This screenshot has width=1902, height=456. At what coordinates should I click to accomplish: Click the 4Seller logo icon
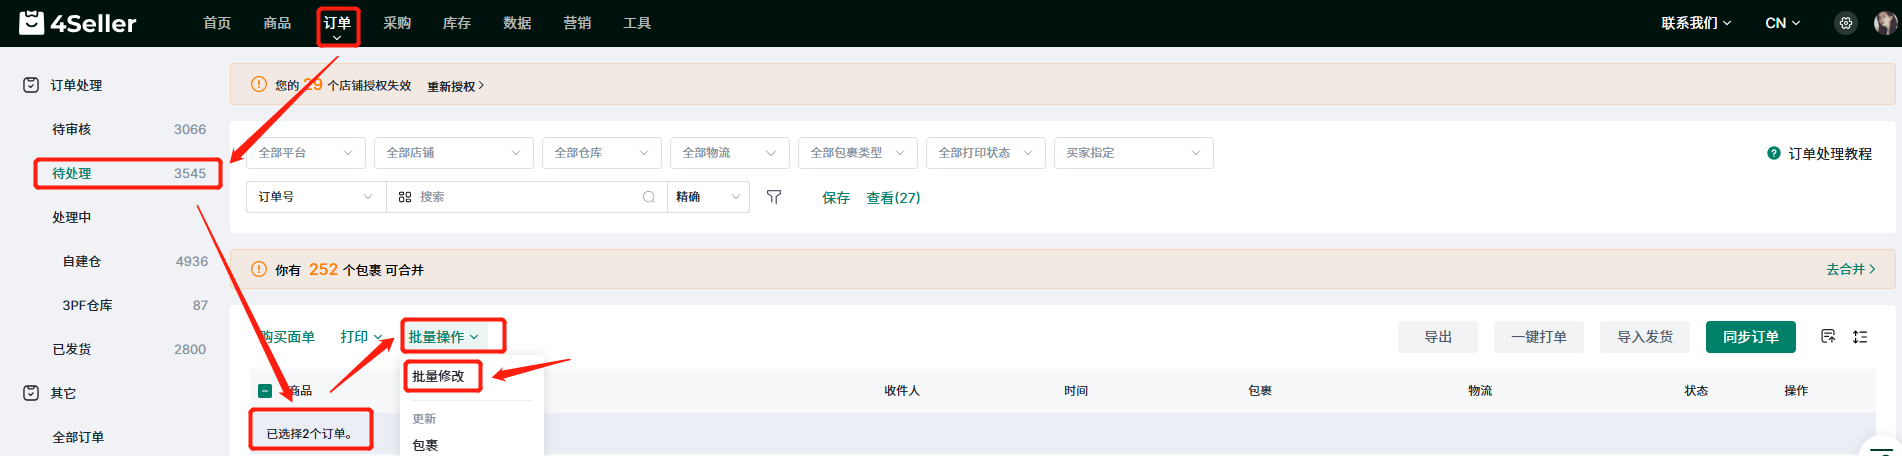[x=32, y=22]
